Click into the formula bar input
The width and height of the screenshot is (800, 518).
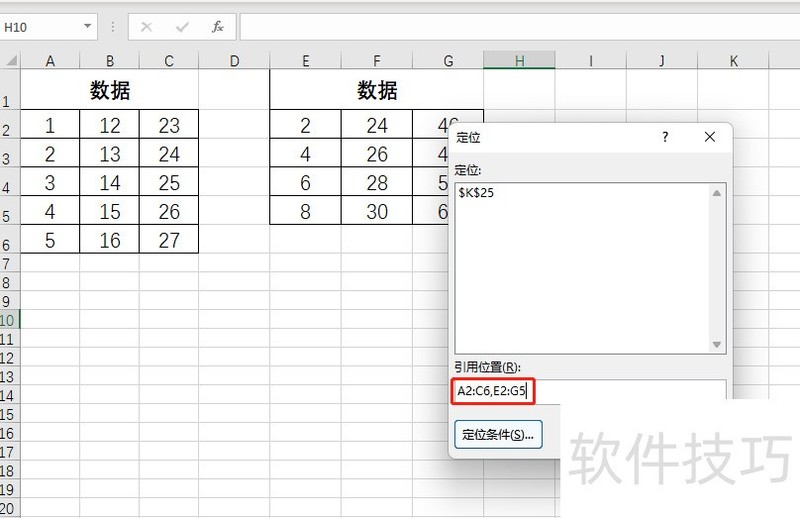click(519, 27)
